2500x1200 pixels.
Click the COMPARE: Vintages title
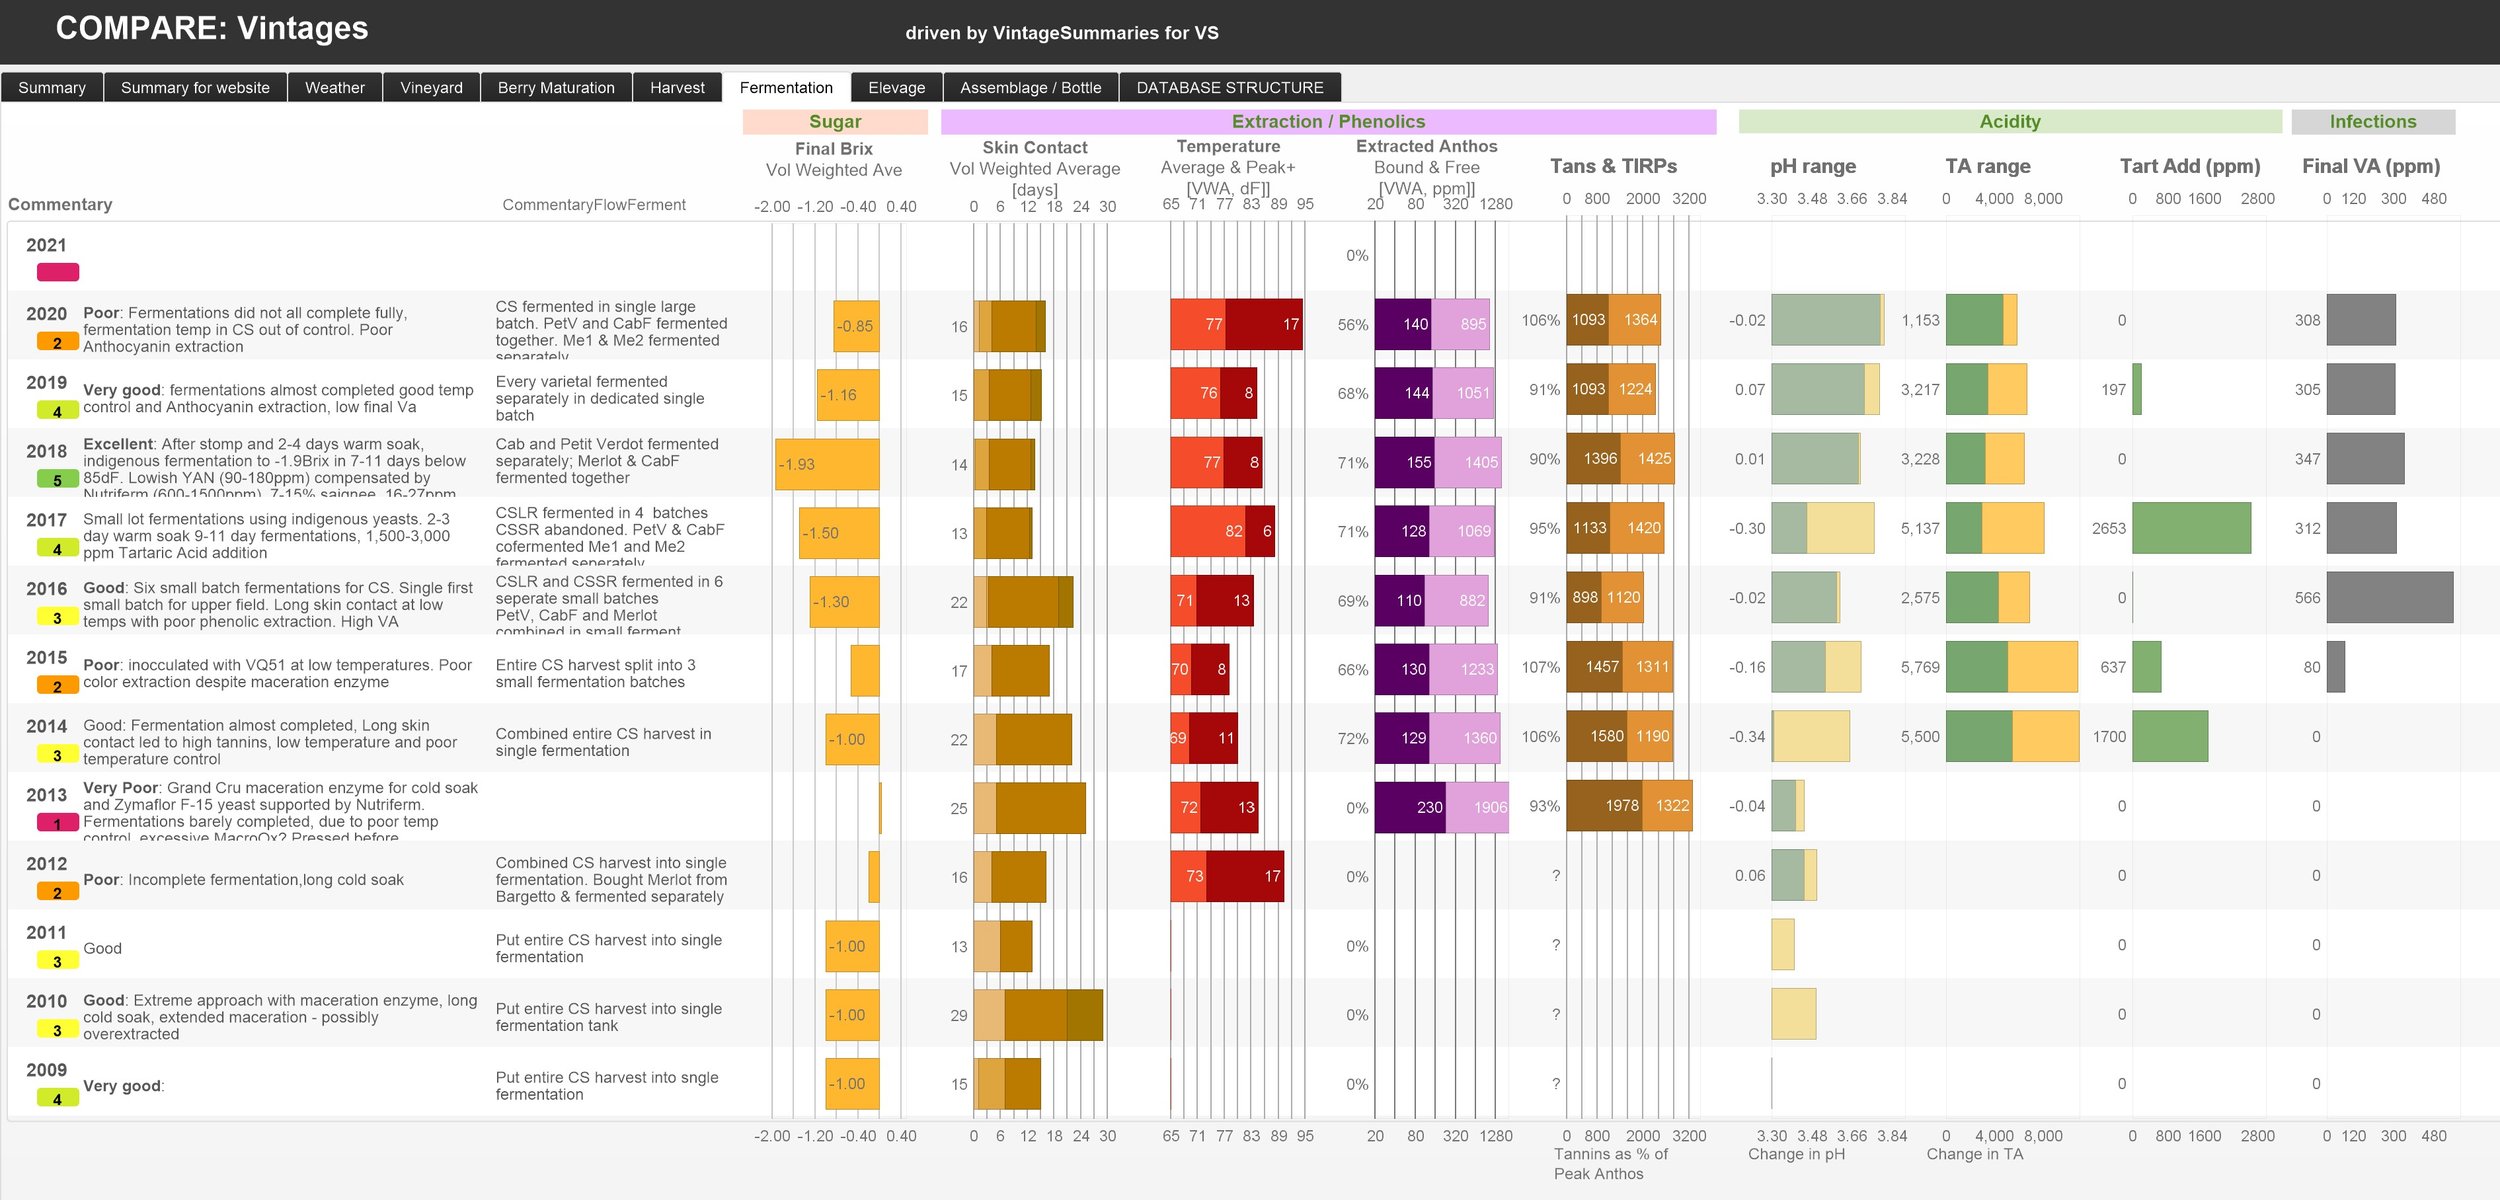click(212, 28)
